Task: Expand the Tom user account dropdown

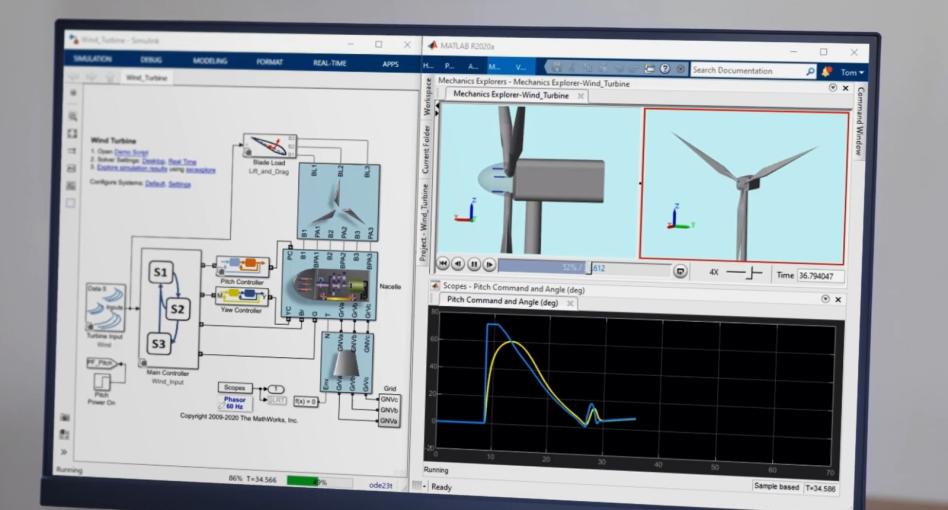Action: [852, 72]
